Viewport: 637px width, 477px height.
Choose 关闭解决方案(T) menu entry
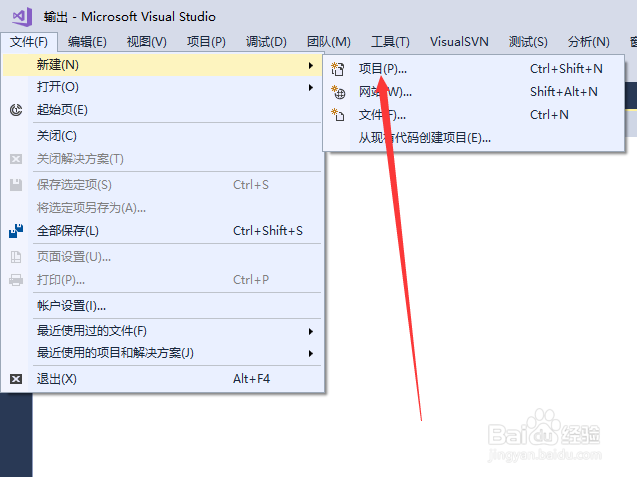click(163, 159)
